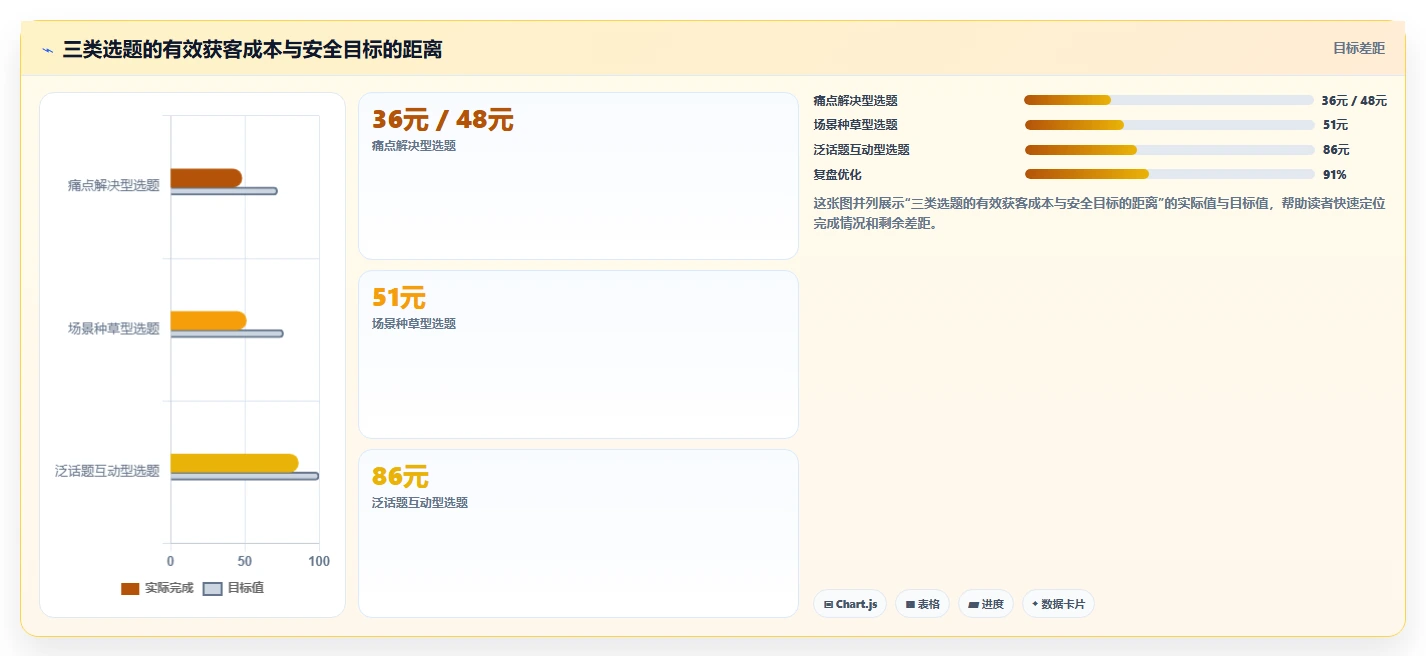Click the 36元 / 48元 value beside the progress bar
The height and width of the screenshot is (656, 1426).
click(1354, 101)
